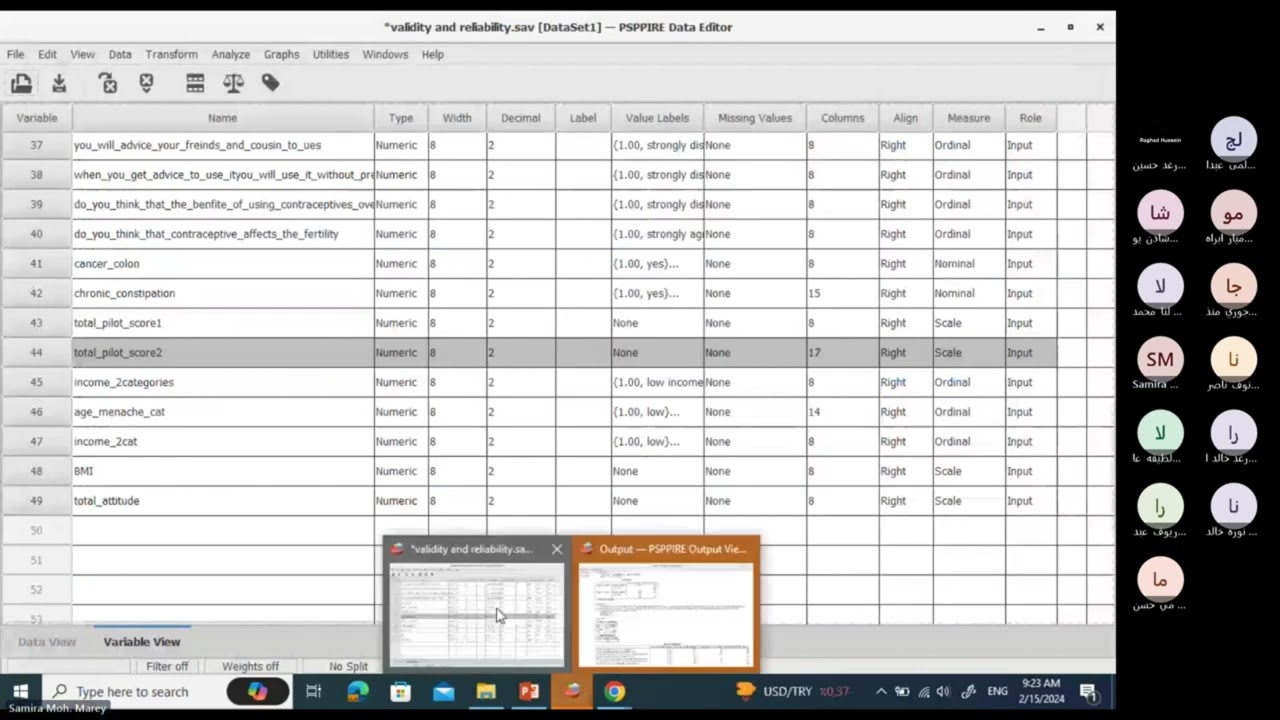Open the Windows menu
Image resolution: width=1280 pixels, height=720 pixels.
pos(385,54)
